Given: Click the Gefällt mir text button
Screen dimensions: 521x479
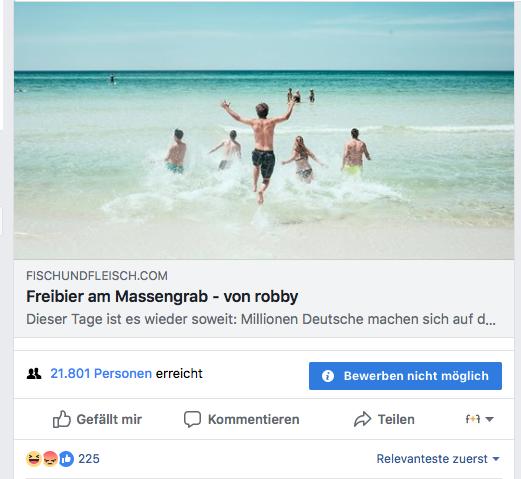Looking at the screenshot, I should click(x=109, y=419).
